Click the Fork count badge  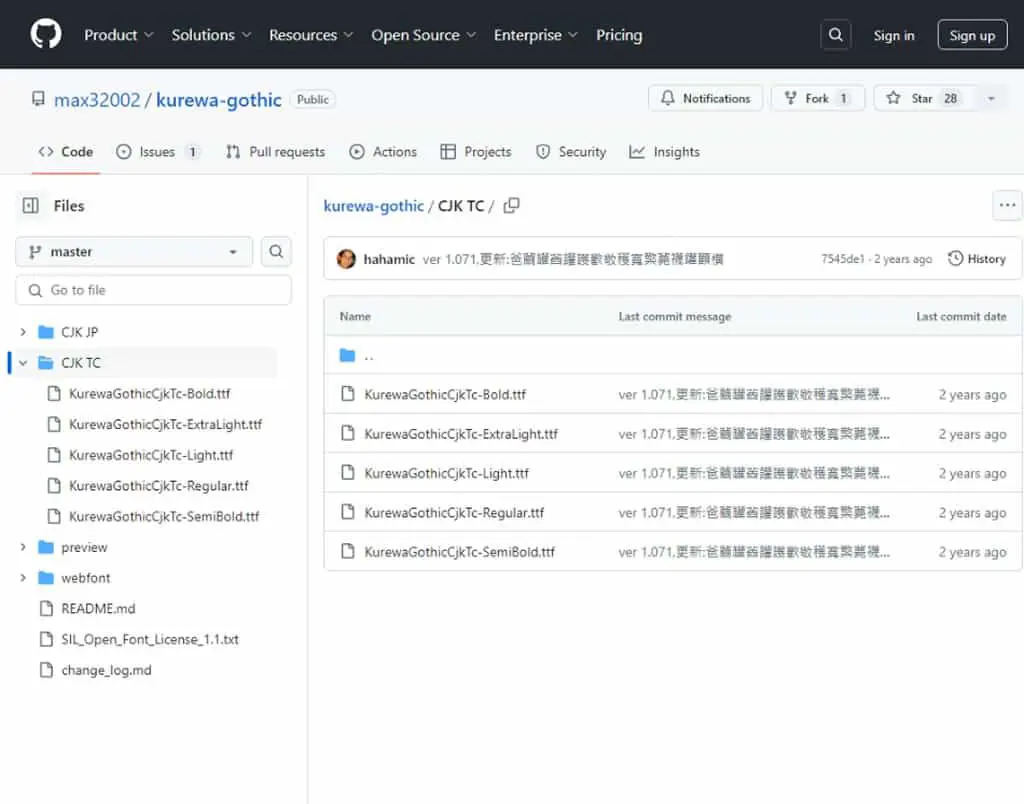tap(843, 98)
